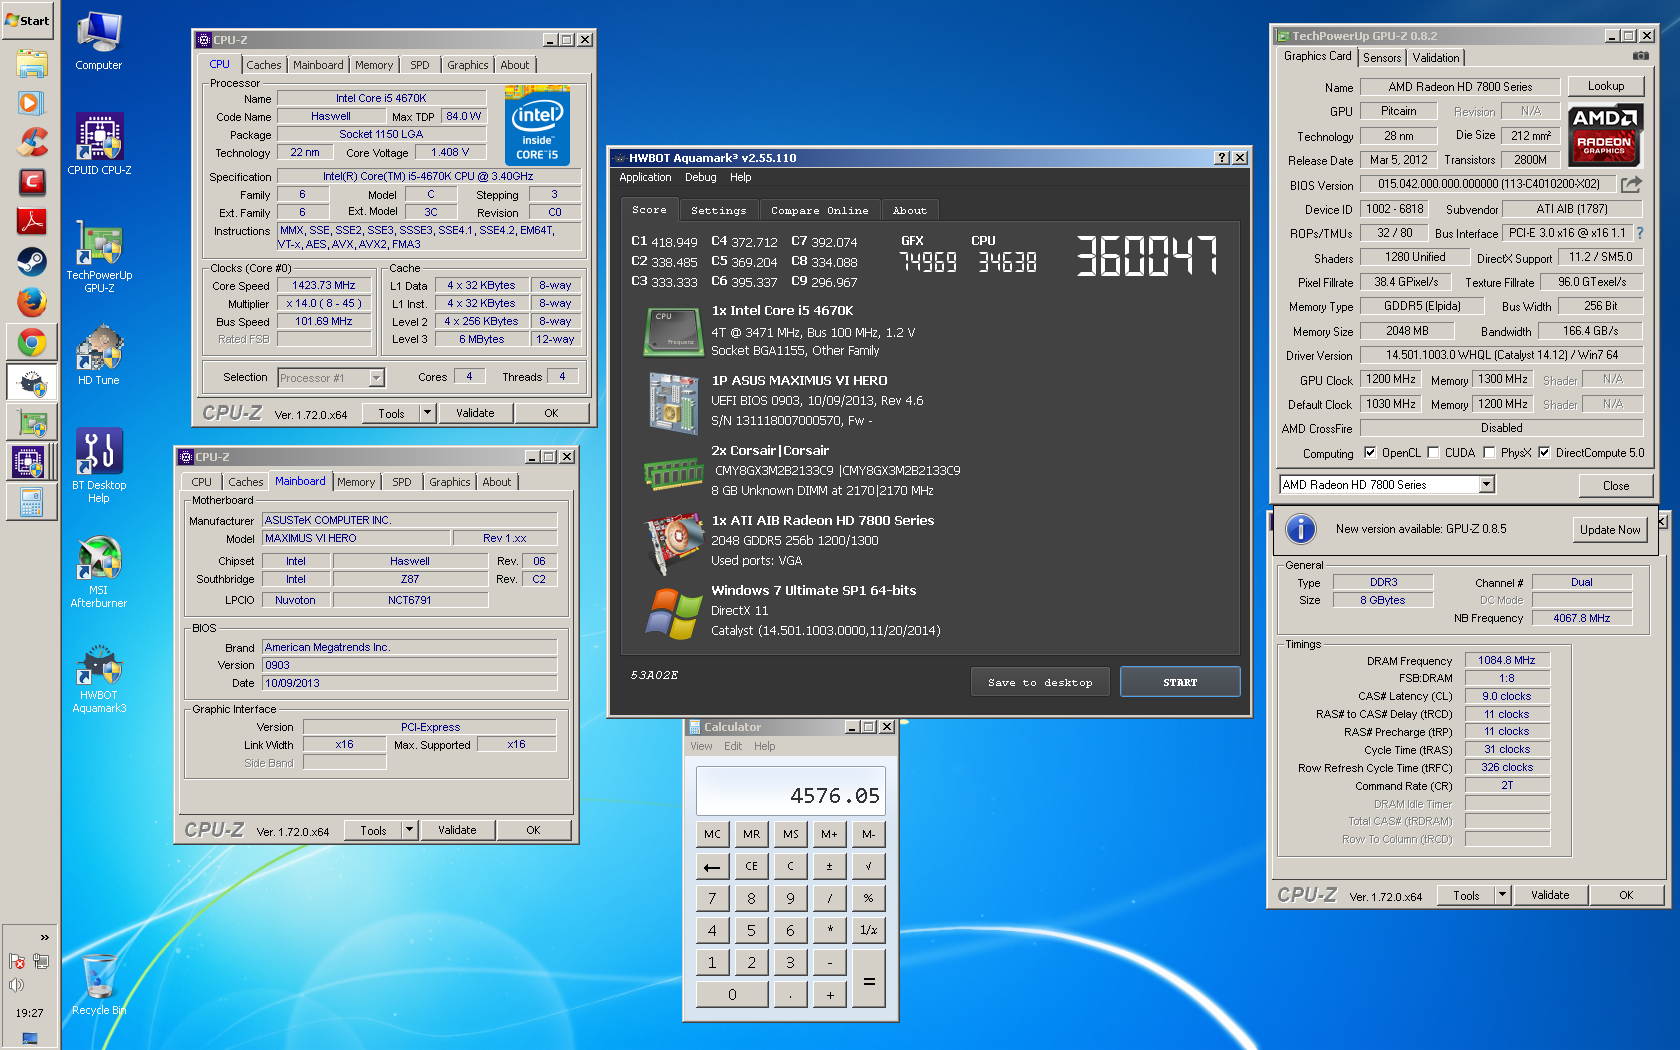Click OK in the Memory CPU-Z window
This screenshot has height=1050, width=1680.
coord(1626,894)
